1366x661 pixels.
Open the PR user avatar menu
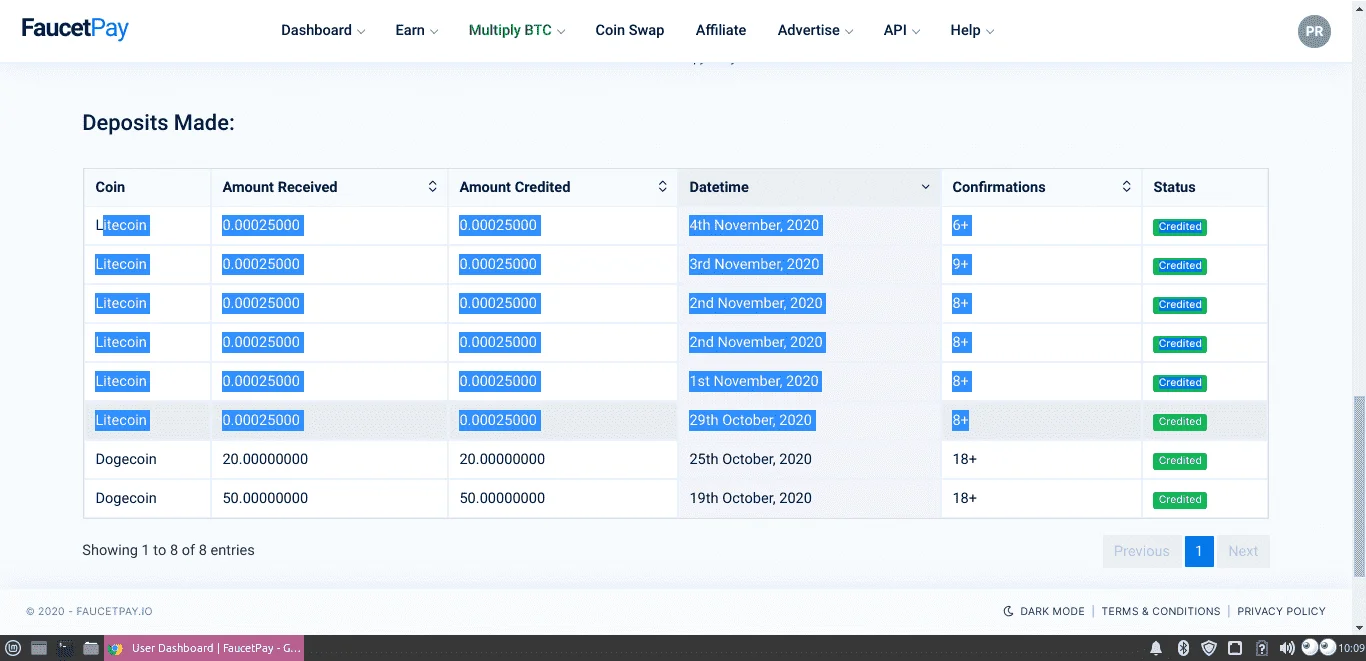click(1314, 31)
